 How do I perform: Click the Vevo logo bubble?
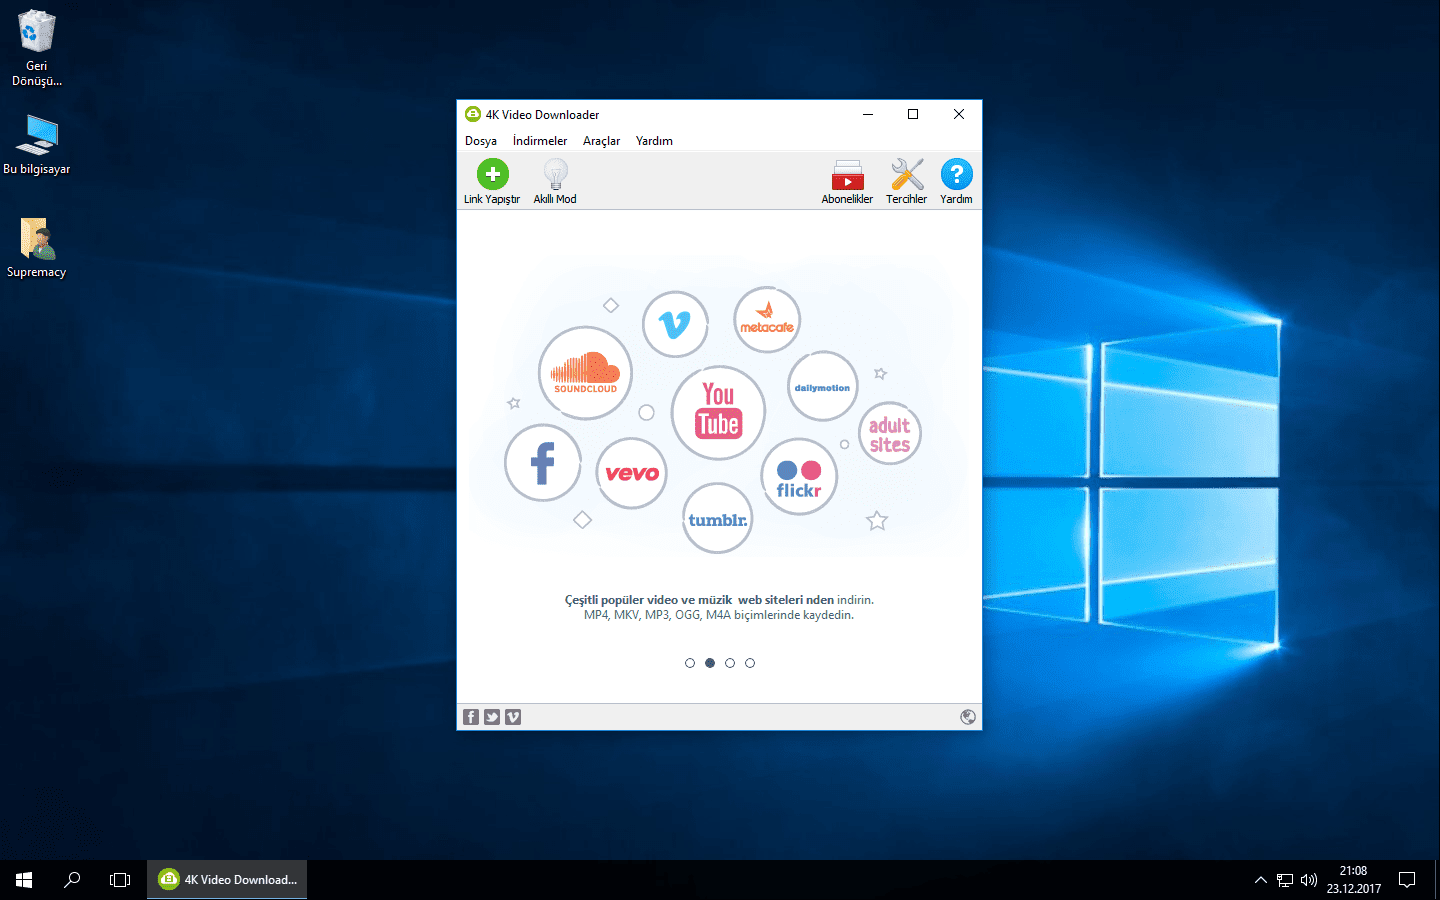pyautogui.click(x=632, y=473)
